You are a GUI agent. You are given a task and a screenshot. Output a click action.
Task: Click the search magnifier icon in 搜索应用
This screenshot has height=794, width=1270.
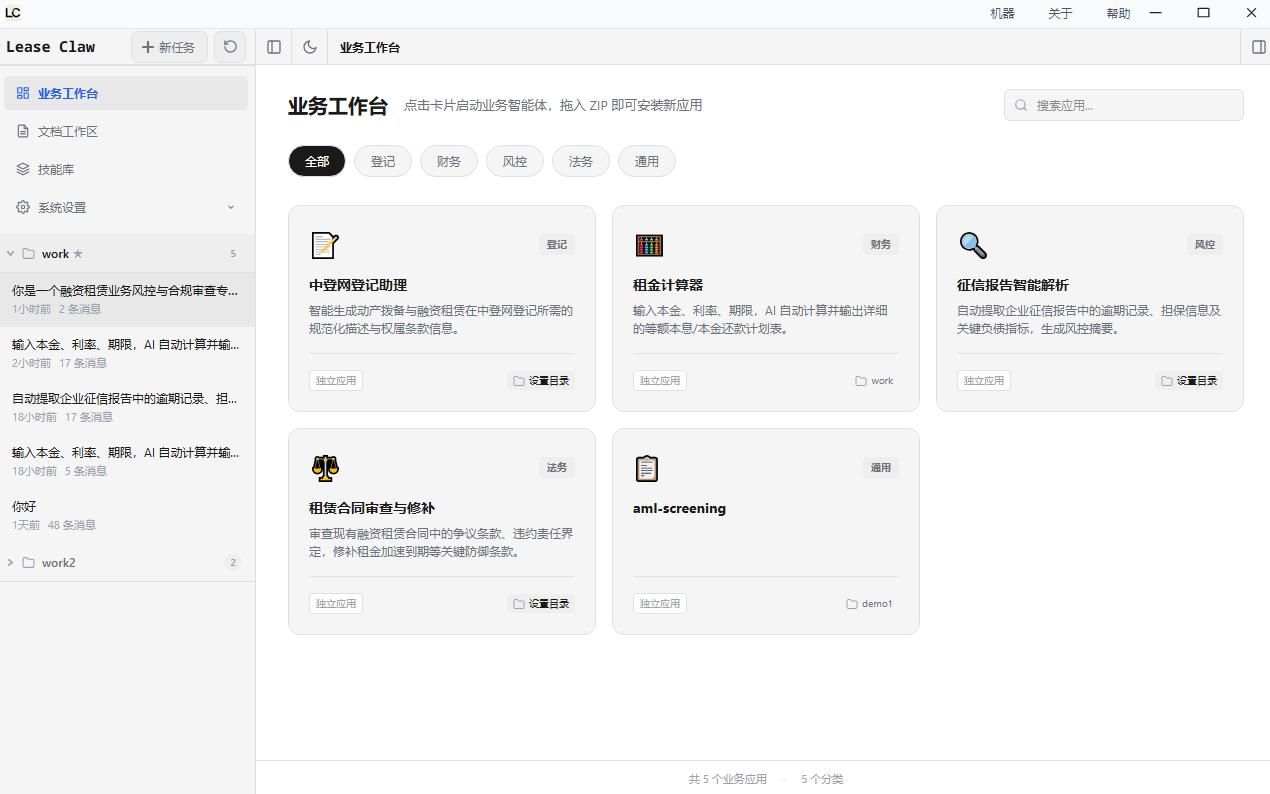[x=1021, y=105]
